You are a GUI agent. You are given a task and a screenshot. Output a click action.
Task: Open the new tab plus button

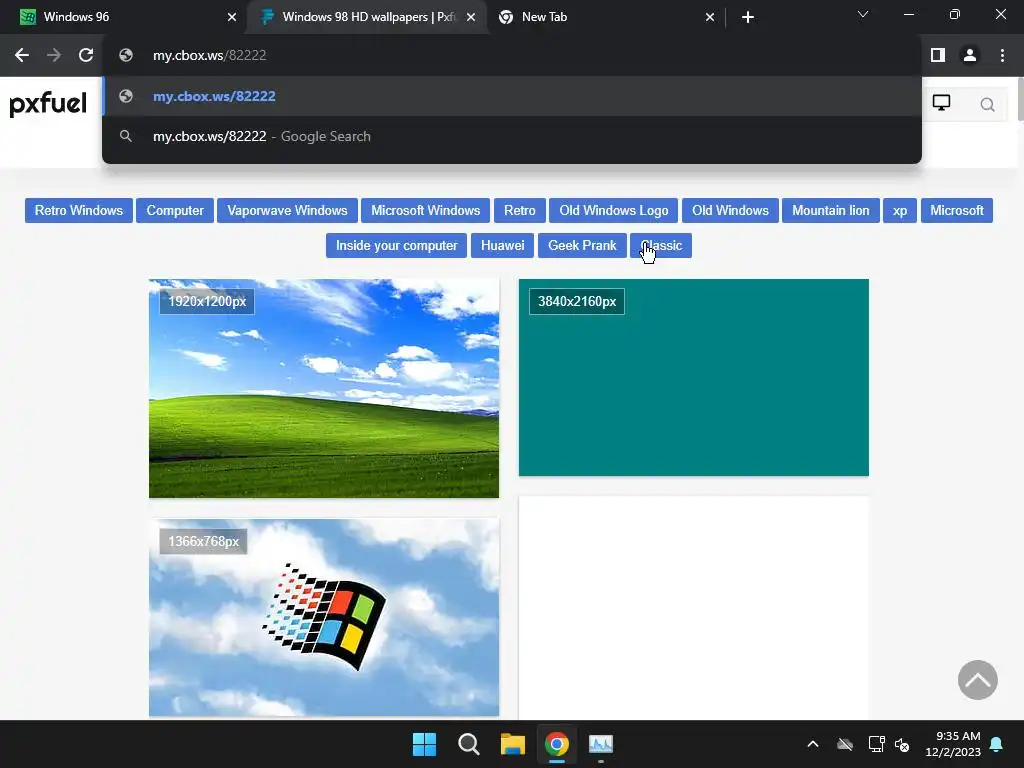(x=748, y=17)
